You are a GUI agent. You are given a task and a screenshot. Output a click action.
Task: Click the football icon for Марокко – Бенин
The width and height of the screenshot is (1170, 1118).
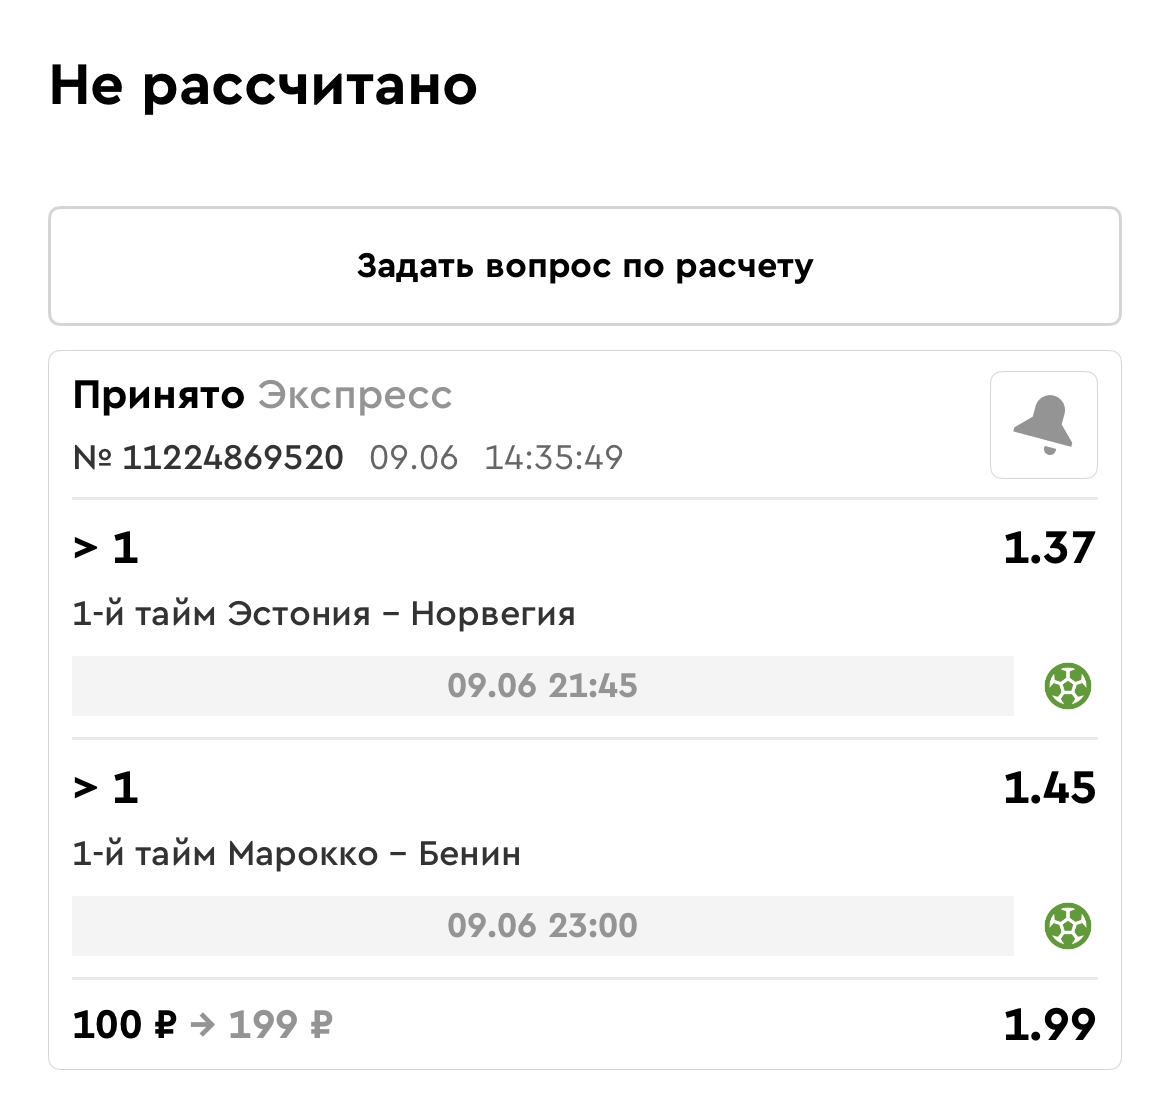[1067, 926]
